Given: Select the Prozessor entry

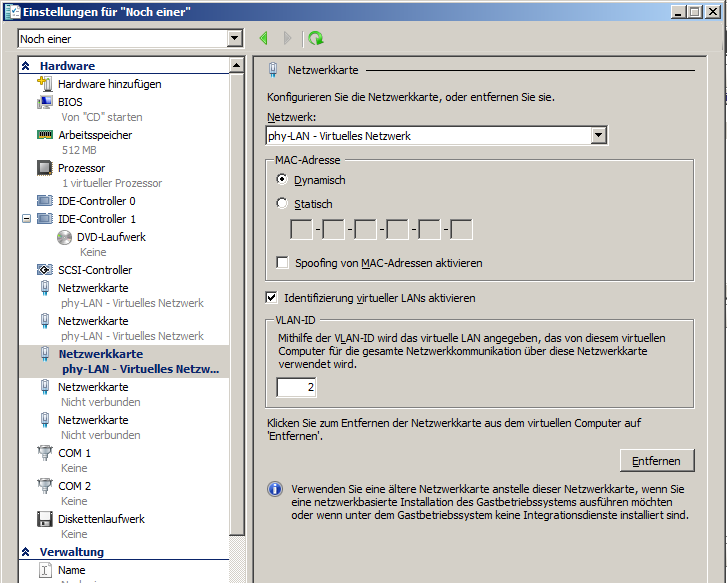Looking at the screenshot, I should [x=82, y=168].
